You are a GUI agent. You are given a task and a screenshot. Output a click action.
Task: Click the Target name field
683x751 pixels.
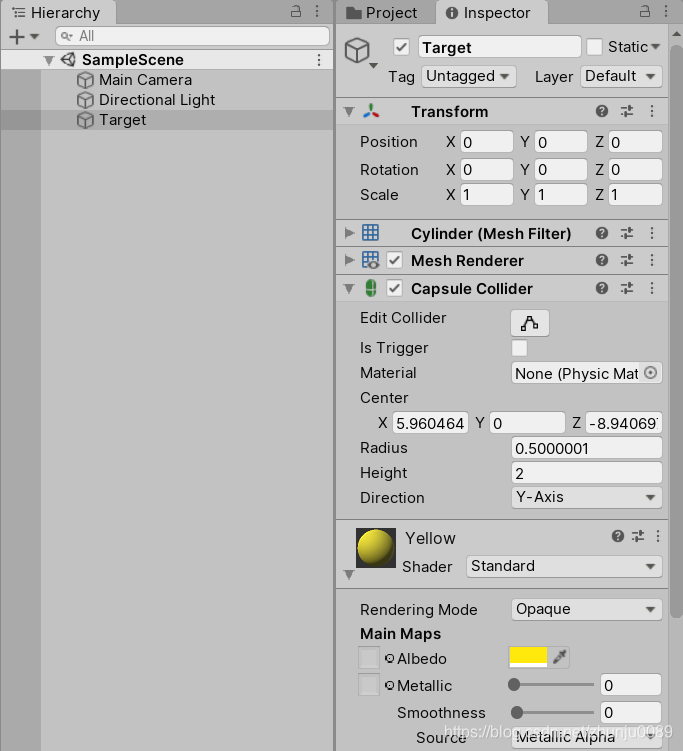[500, 47]
